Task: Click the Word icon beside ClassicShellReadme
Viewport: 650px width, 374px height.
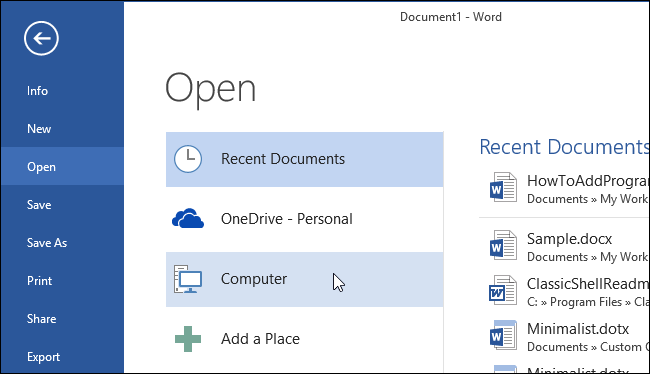Action: click(503, 290)
